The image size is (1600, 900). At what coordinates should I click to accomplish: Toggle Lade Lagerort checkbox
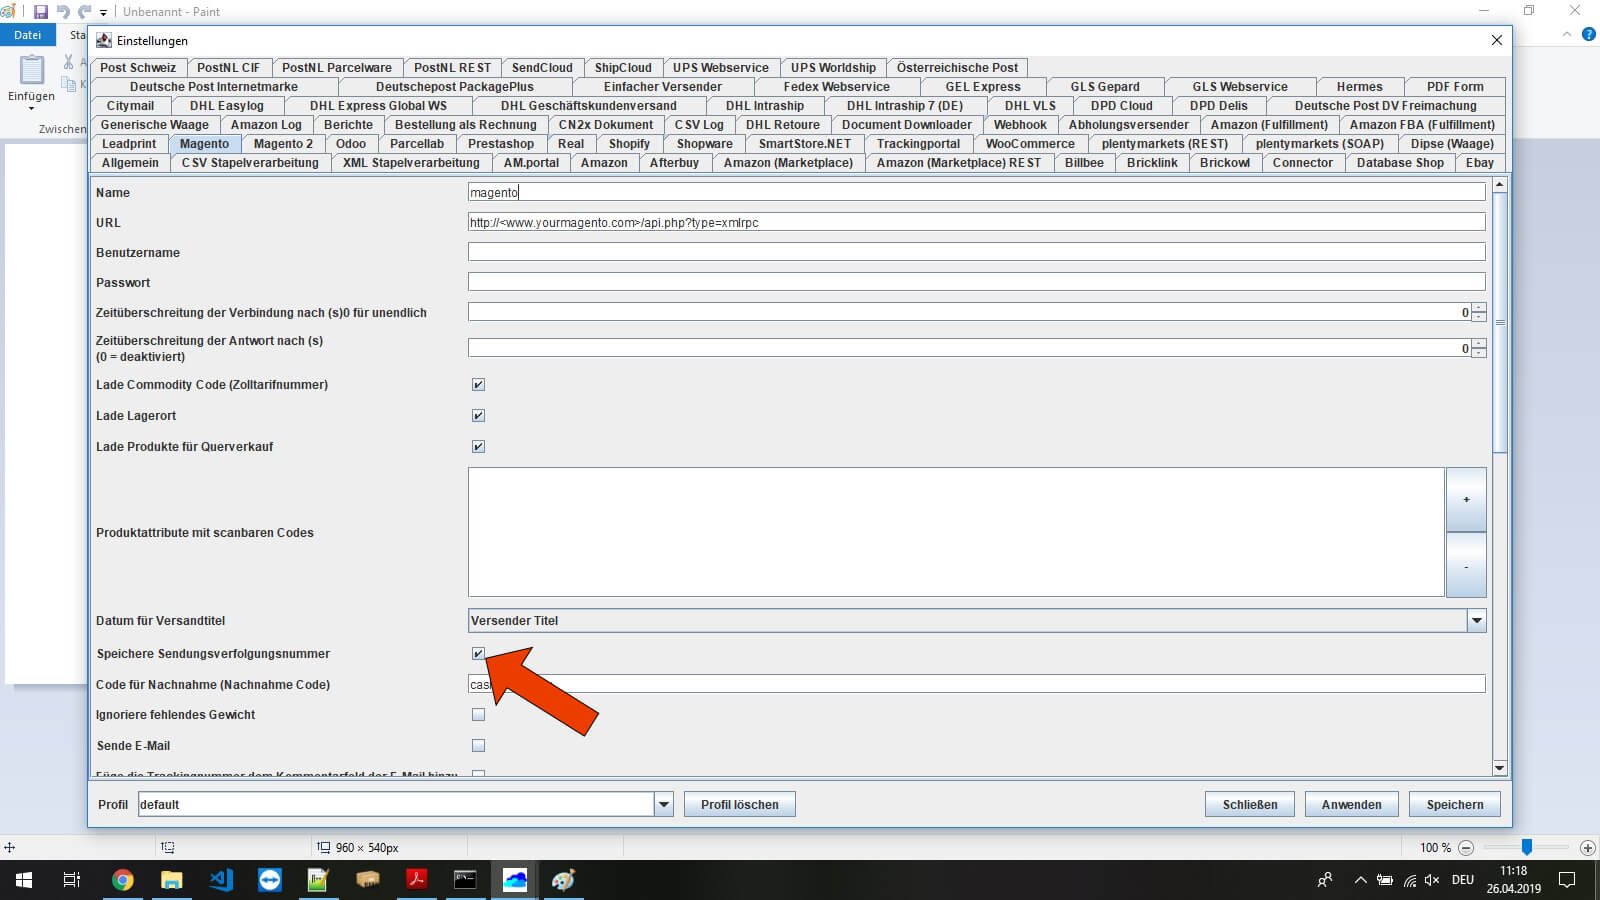[478, 416]
